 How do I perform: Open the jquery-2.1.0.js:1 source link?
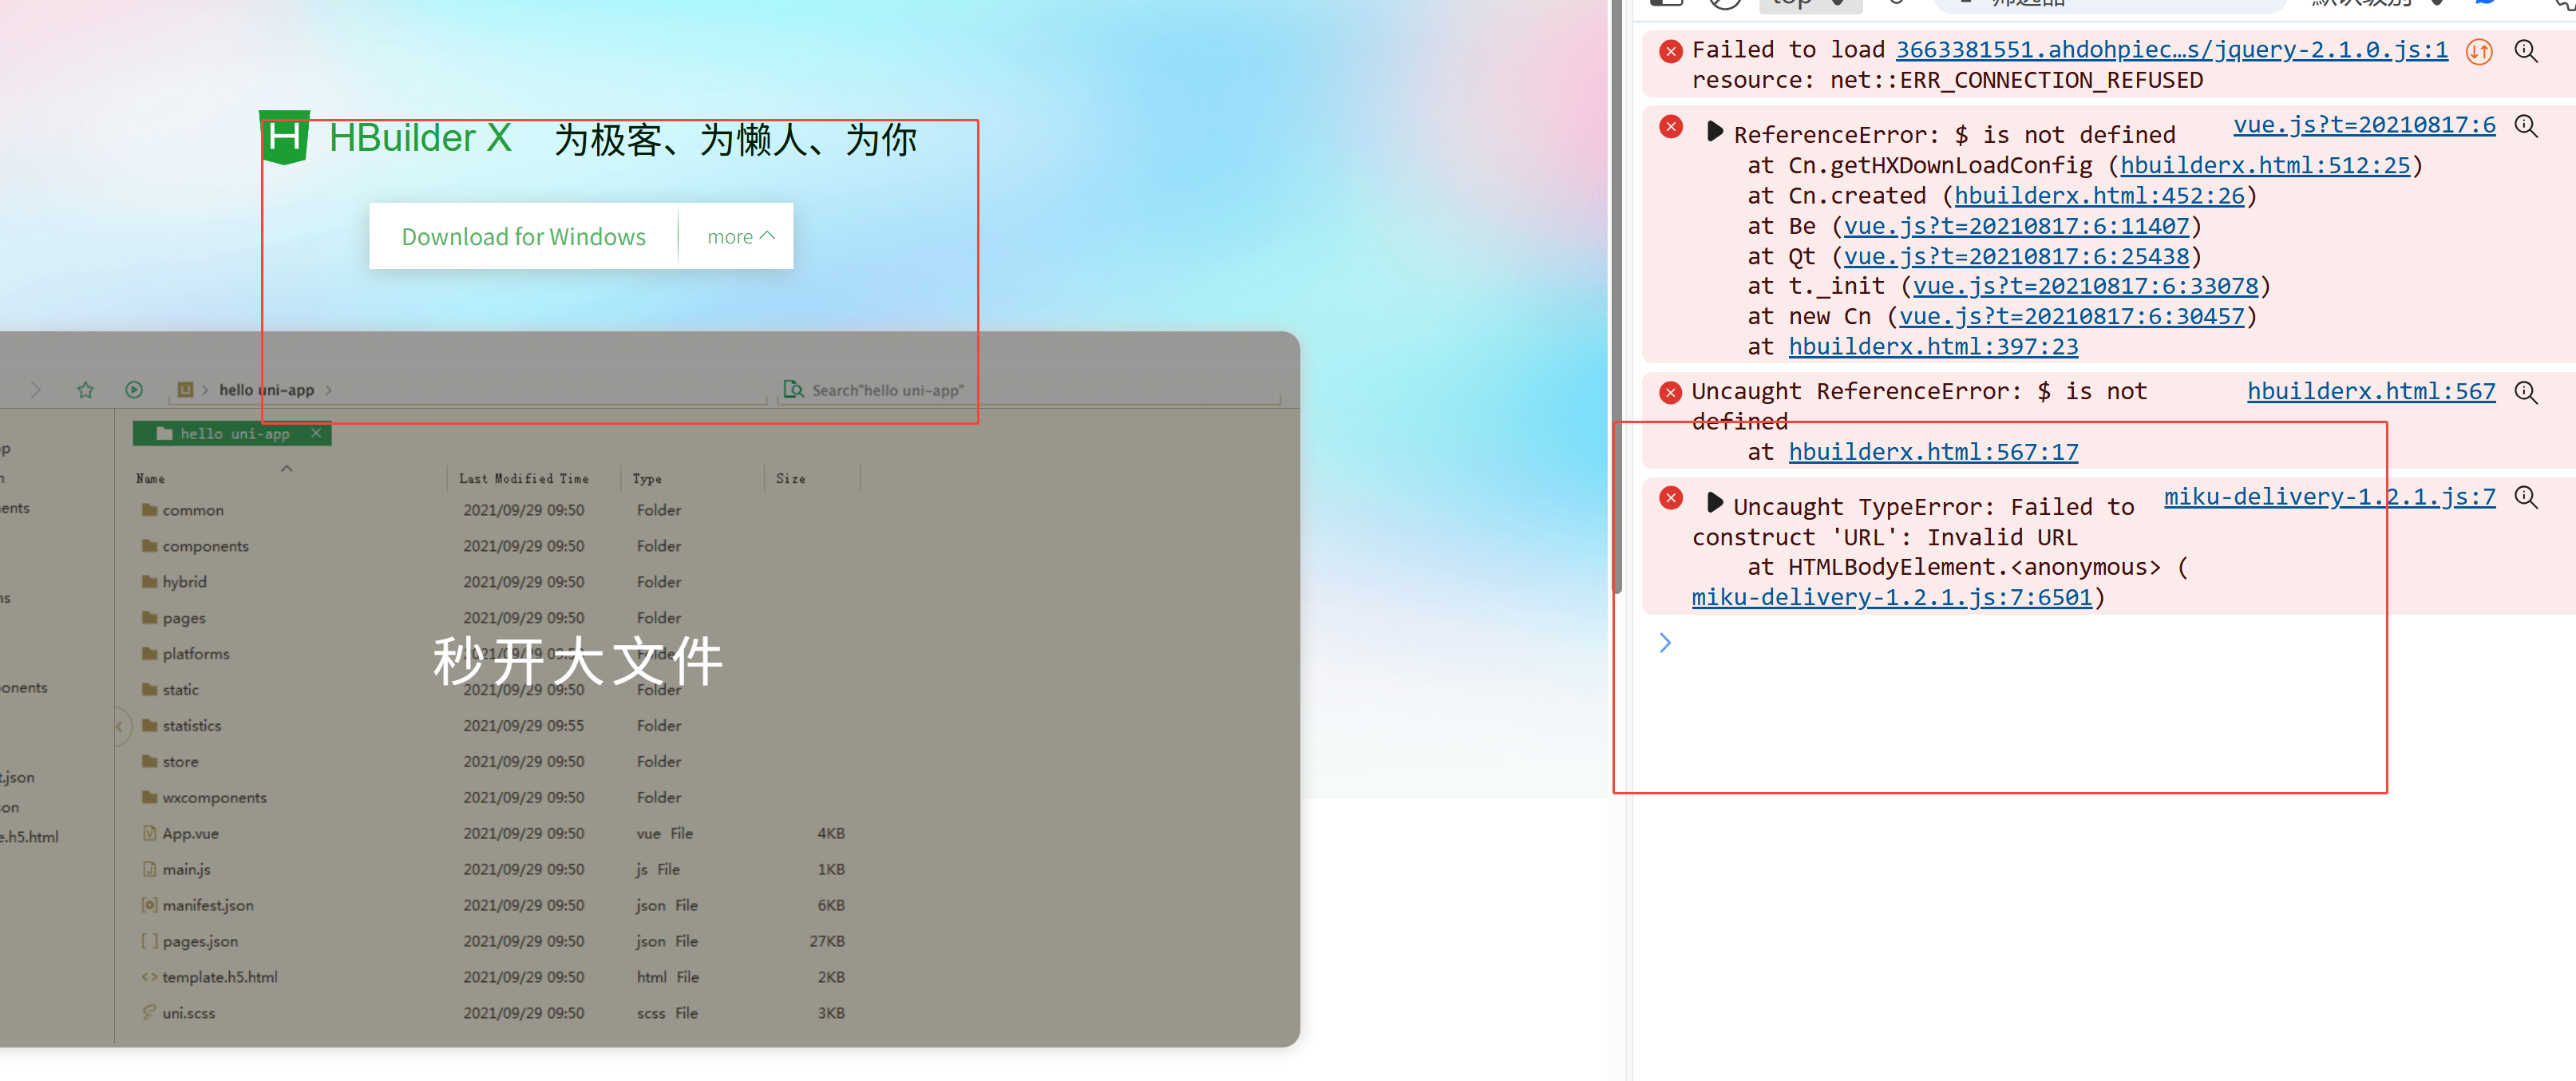pos(2171,49)
